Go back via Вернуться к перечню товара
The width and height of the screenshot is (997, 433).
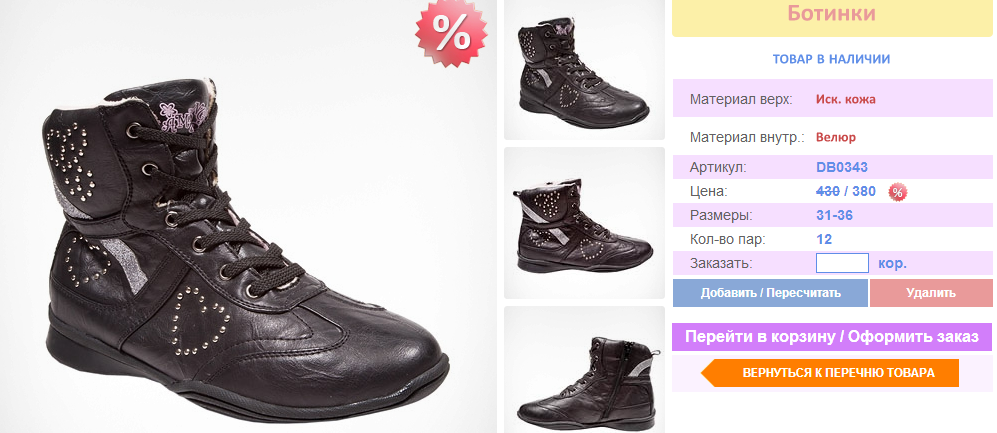838,373
